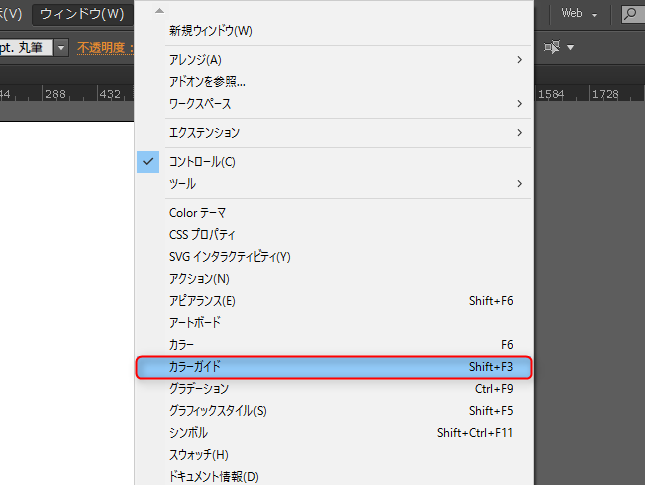Viewport: 645px width, 485px height.
Task: Open the ウィンドウ(W) menu in menu bar
Action: point(82,14)
